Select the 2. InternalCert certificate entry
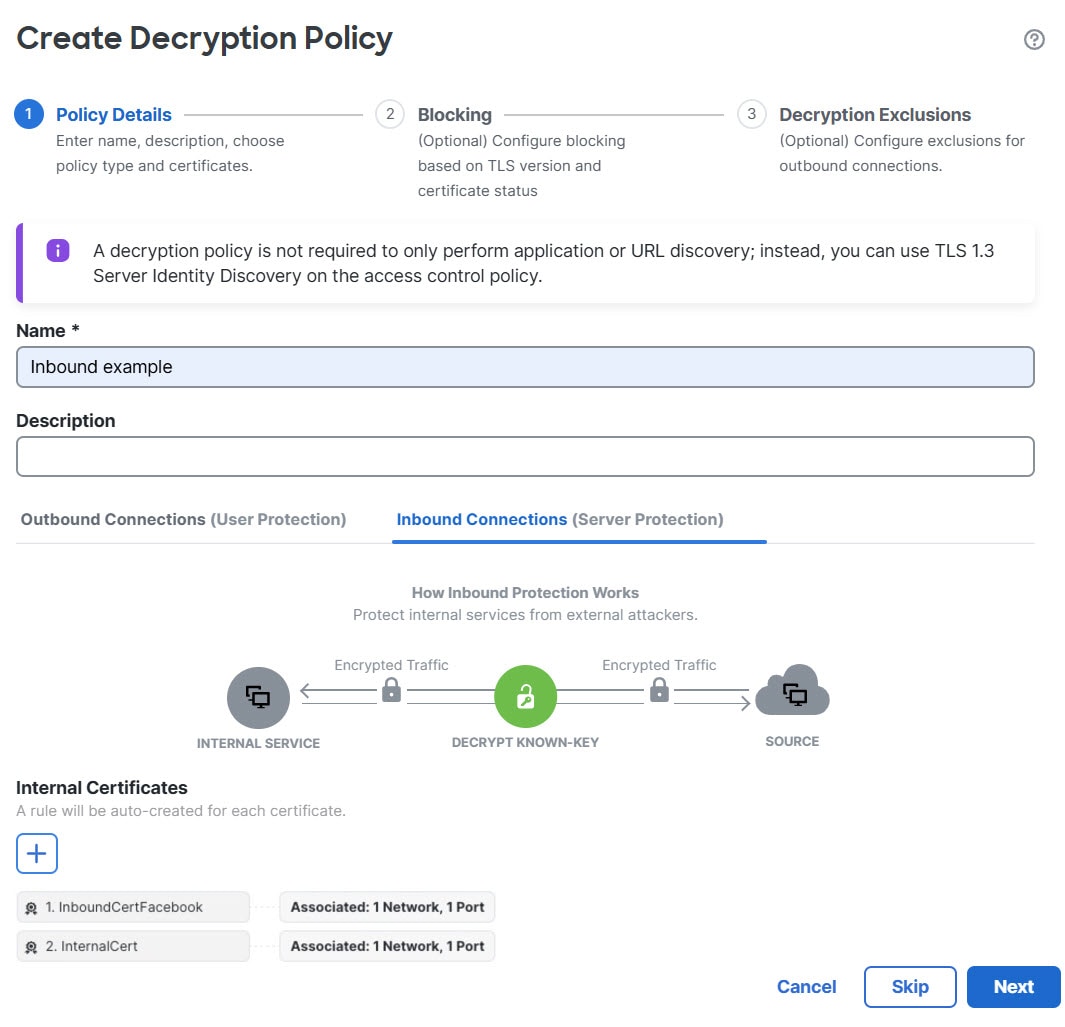 tap(133, 946)
